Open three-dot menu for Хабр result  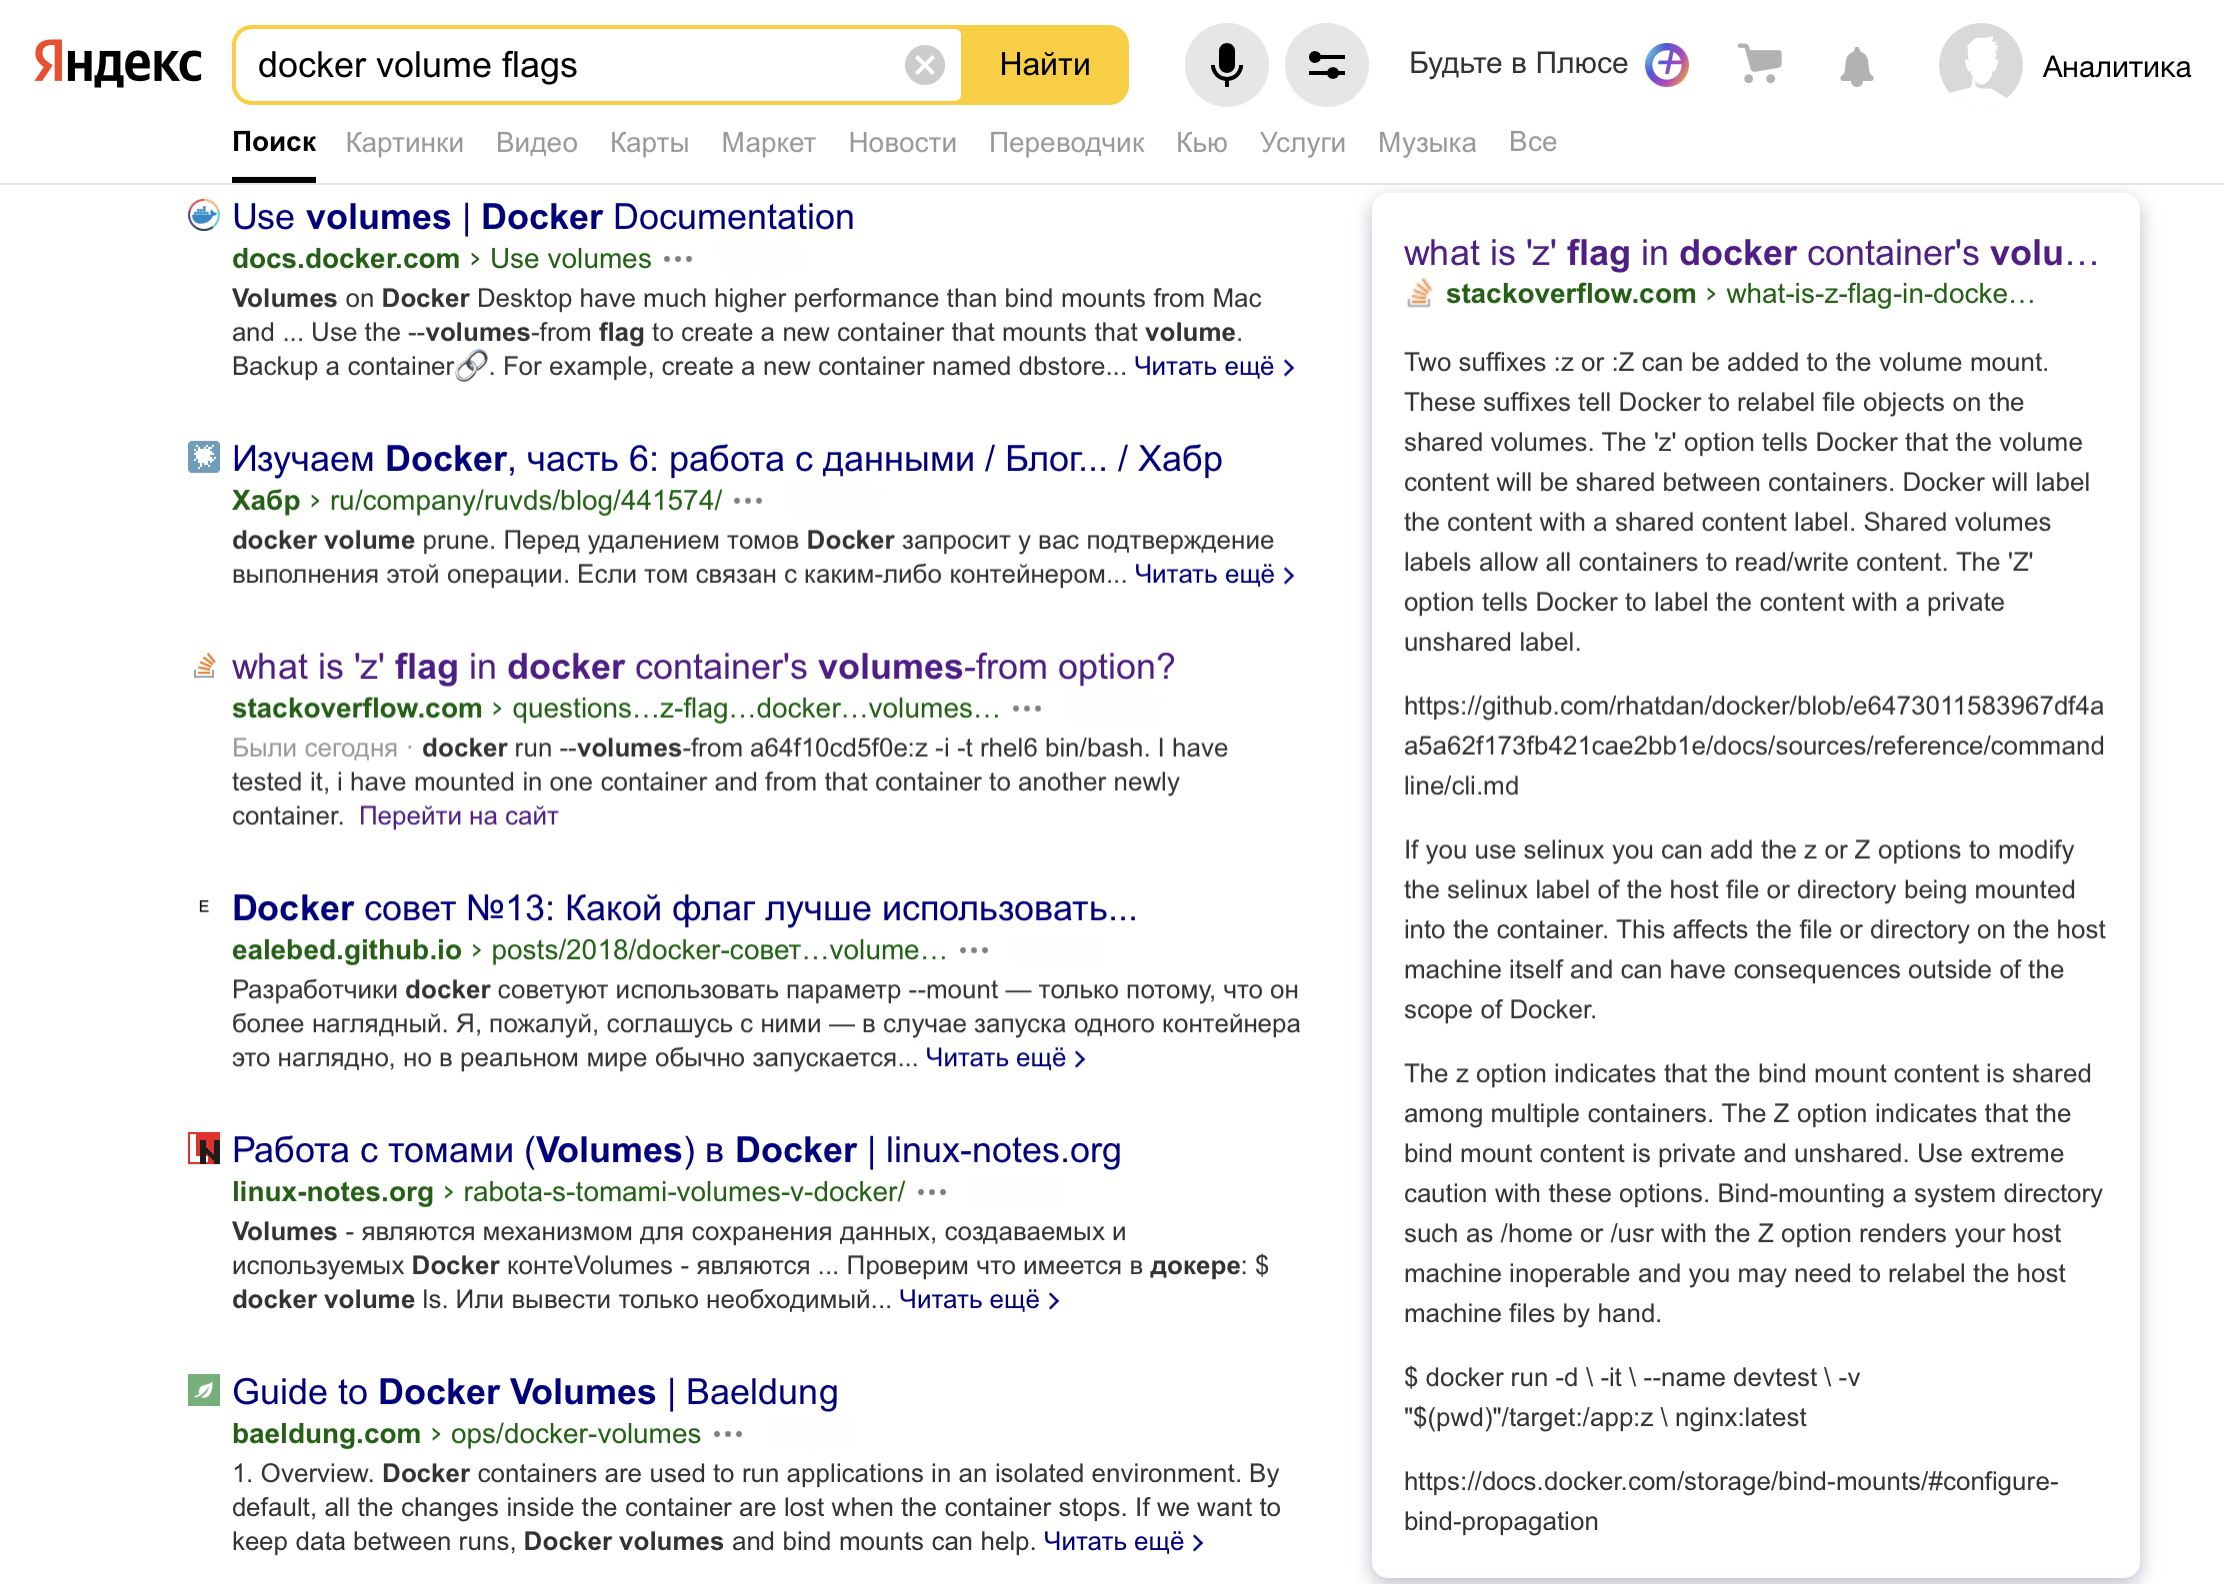coord(748,501)
